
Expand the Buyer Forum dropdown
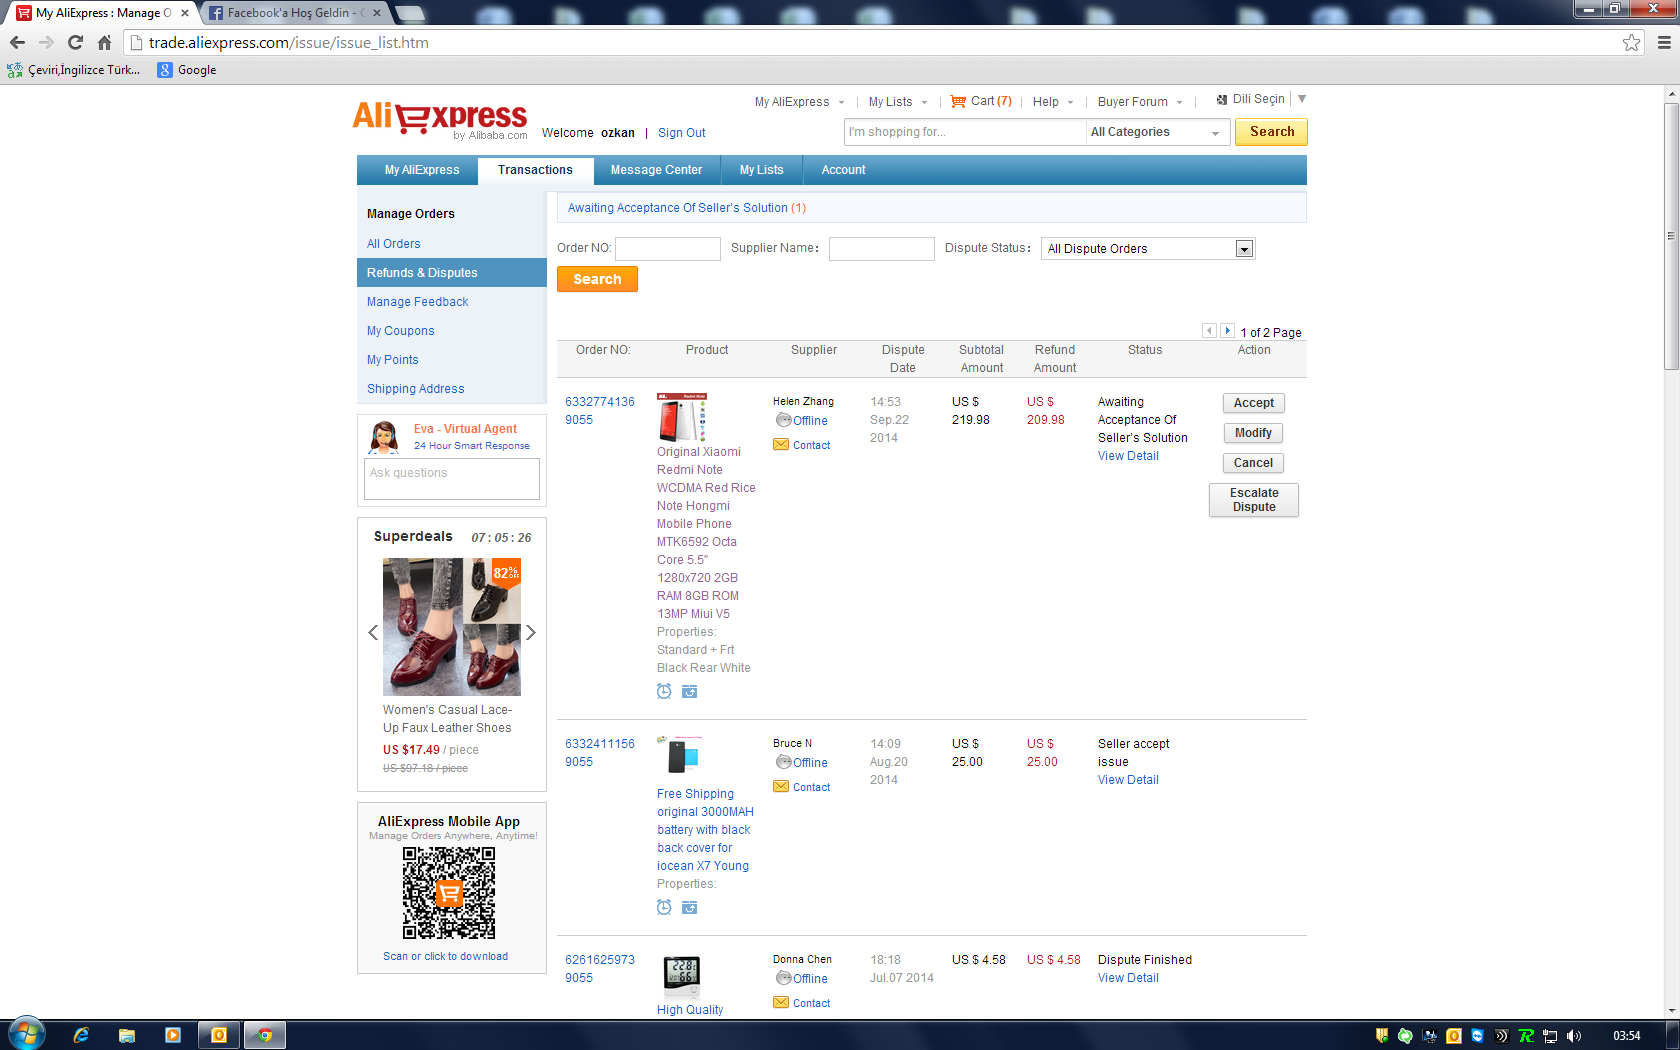coord(1140,102)
